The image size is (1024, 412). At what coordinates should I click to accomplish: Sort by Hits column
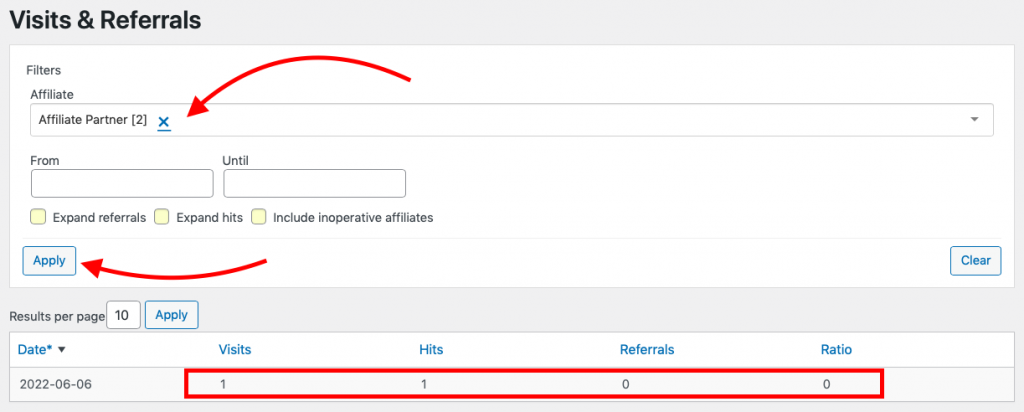click(431, 349)
